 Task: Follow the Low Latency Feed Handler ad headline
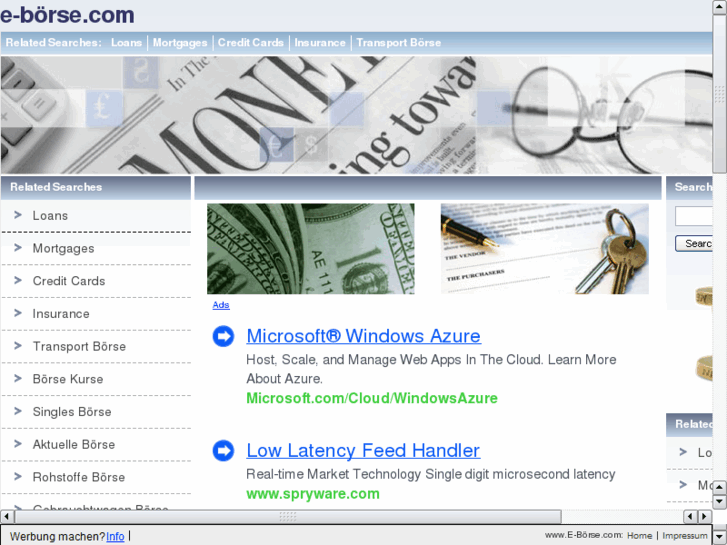click(363, 450)
